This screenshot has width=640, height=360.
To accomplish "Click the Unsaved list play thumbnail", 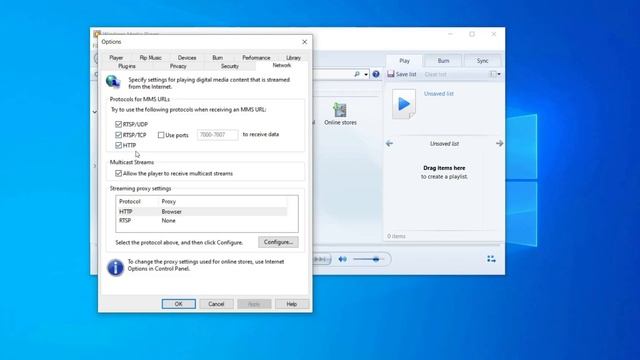I will coord(404,104).
